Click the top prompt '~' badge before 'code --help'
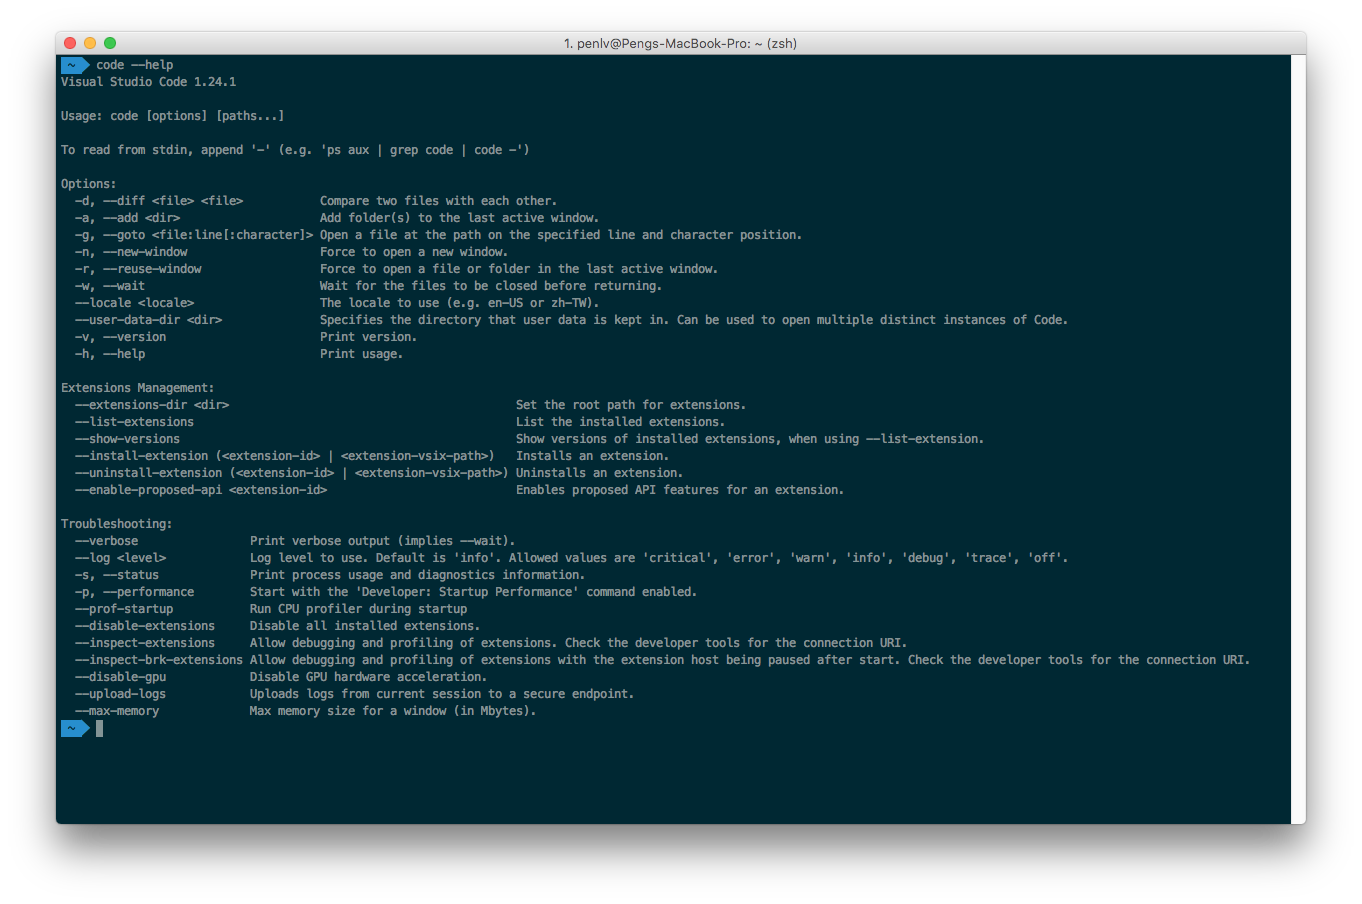This screenshot has width=1362, height=904. click(74, 65)
